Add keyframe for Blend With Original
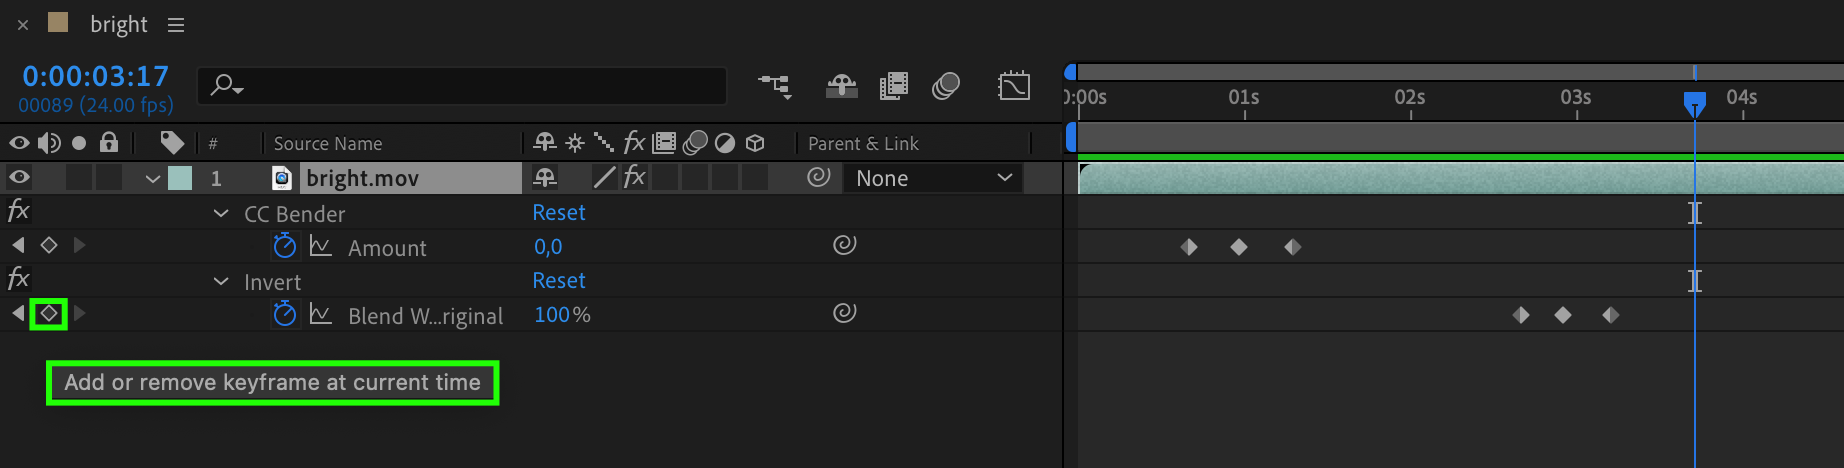 coord(49,314)
